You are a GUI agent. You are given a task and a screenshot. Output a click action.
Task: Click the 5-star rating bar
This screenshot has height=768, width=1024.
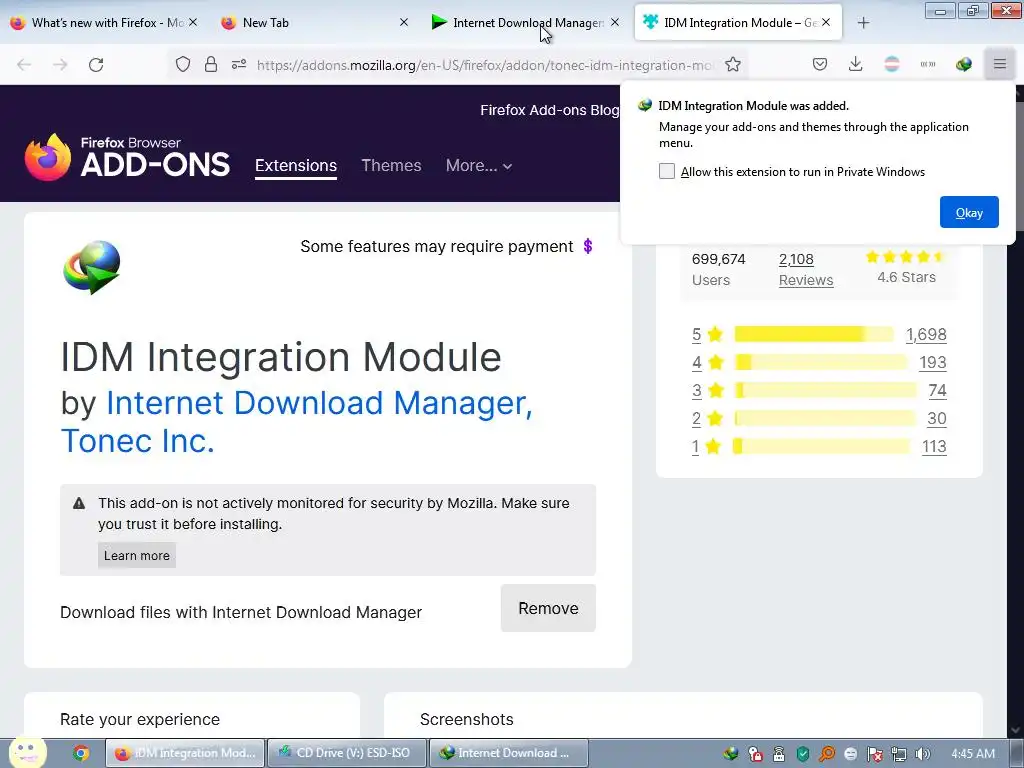[814, 334]
